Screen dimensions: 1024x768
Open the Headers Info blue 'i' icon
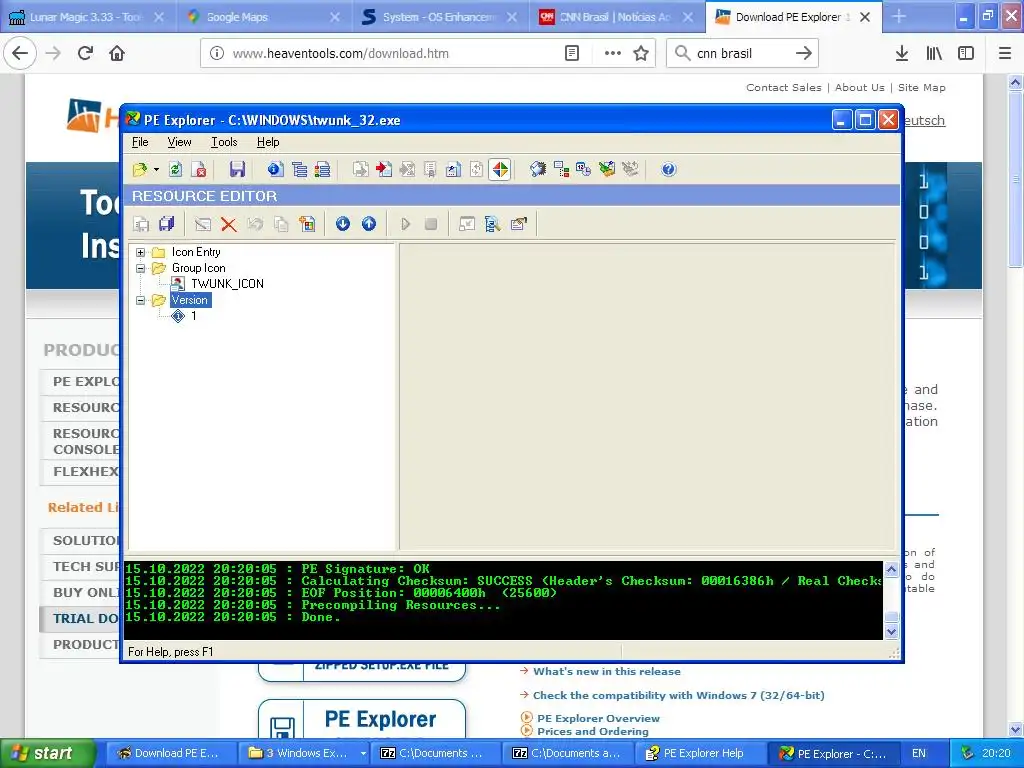pos(275,170)
